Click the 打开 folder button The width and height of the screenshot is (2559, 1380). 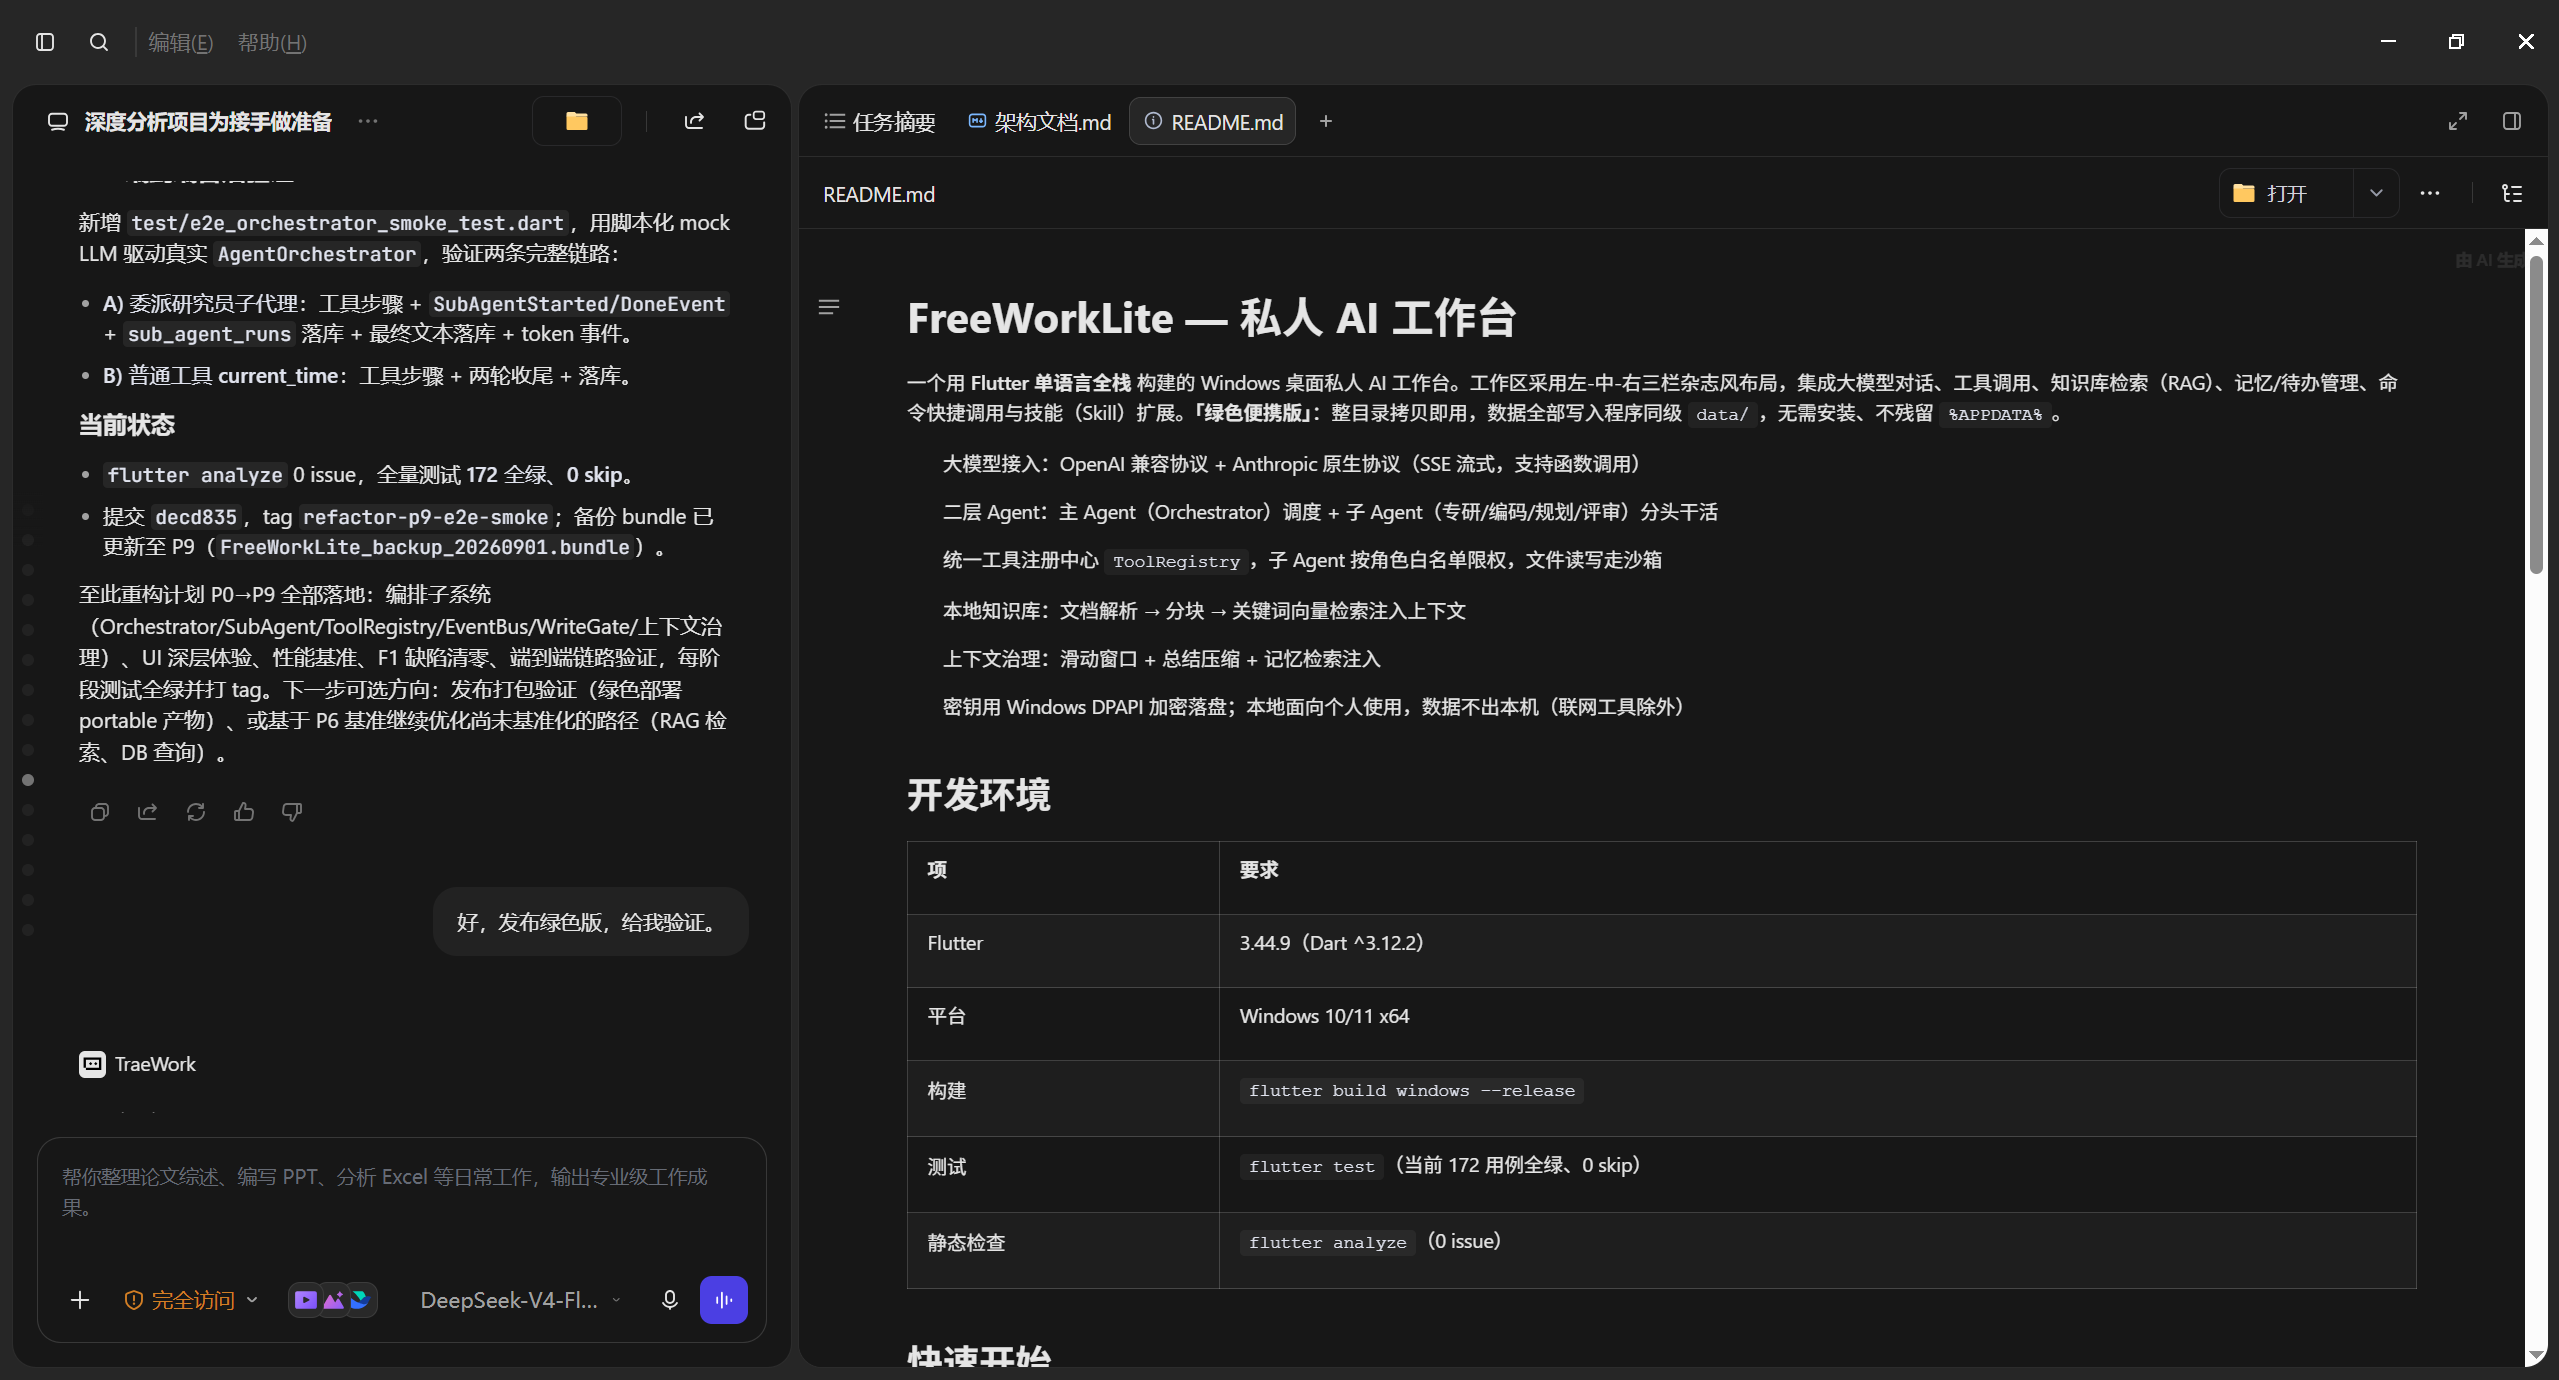[2286, 193]
